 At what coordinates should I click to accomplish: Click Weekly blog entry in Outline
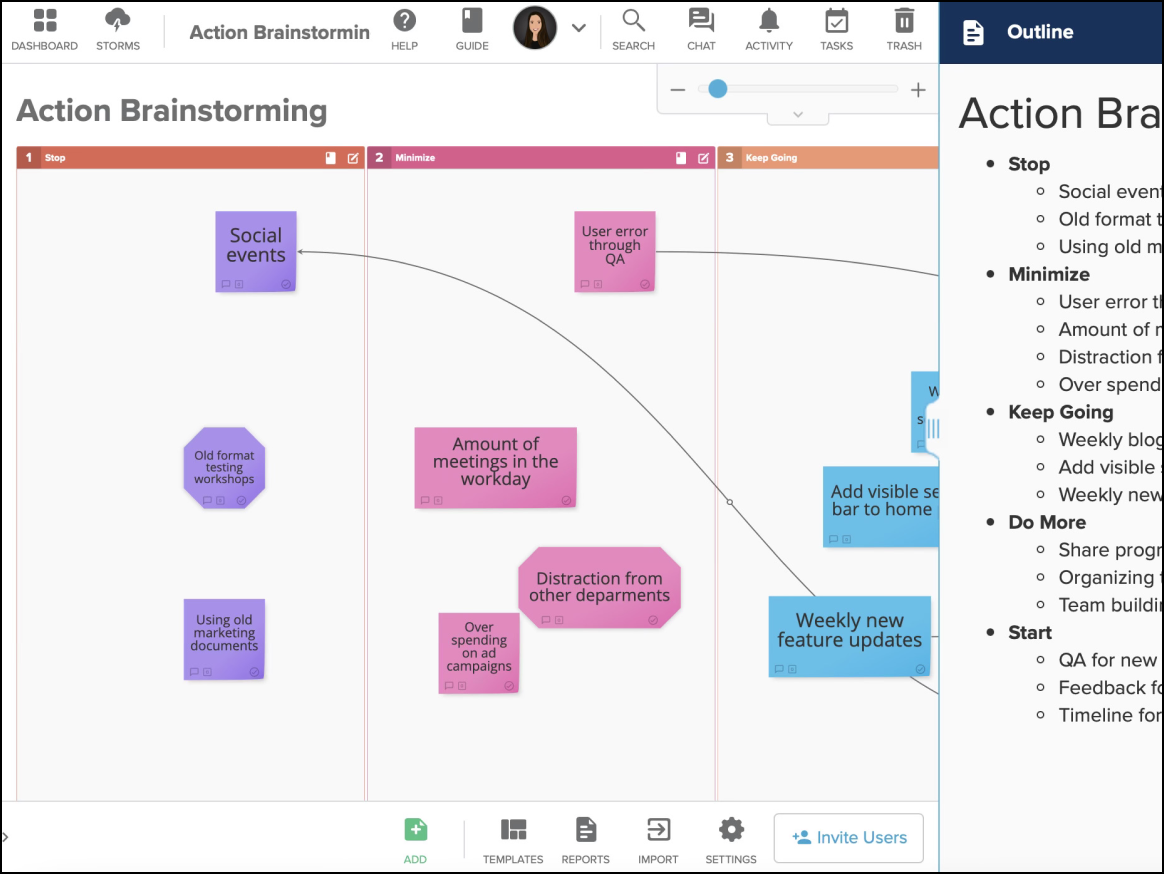click(1110, 440)
